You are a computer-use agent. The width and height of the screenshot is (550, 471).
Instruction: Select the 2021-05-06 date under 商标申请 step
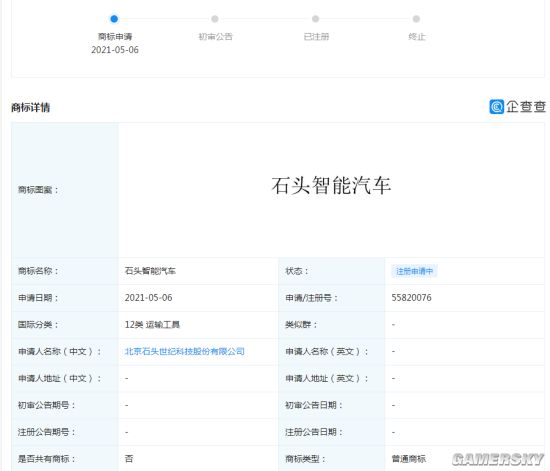[115, 50]
